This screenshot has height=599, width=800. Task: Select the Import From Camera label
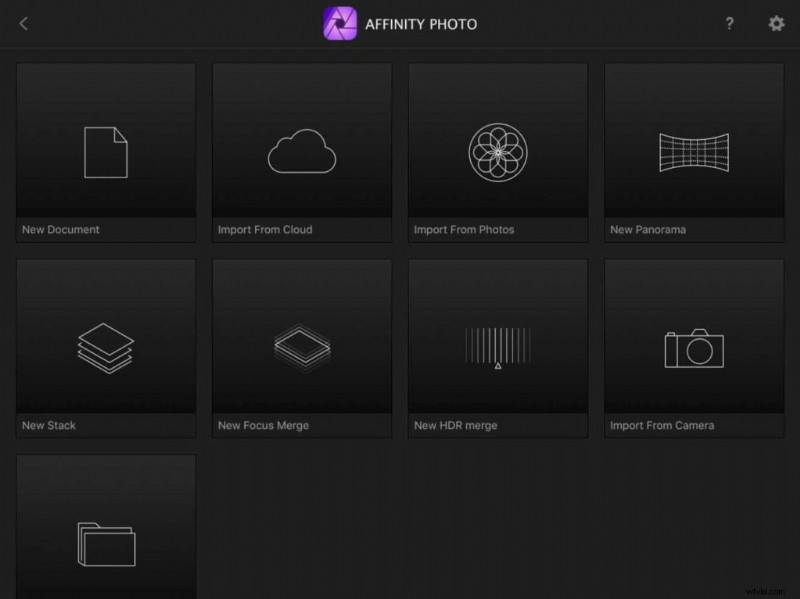[x=662, y=424]
